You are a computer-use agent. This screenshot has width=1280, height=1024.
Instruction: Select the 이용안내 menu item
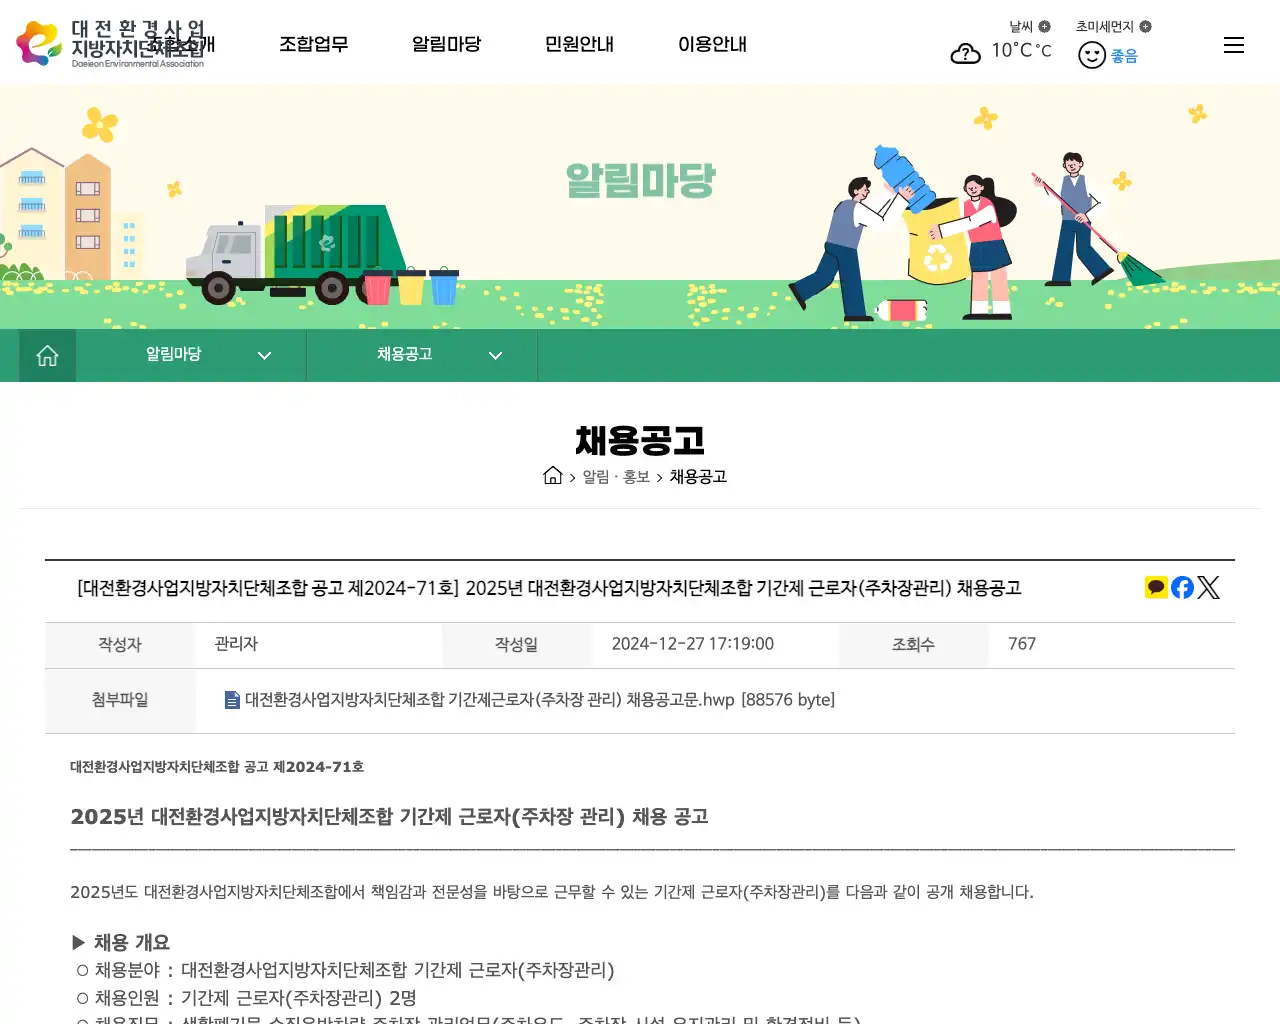point(712,44)
